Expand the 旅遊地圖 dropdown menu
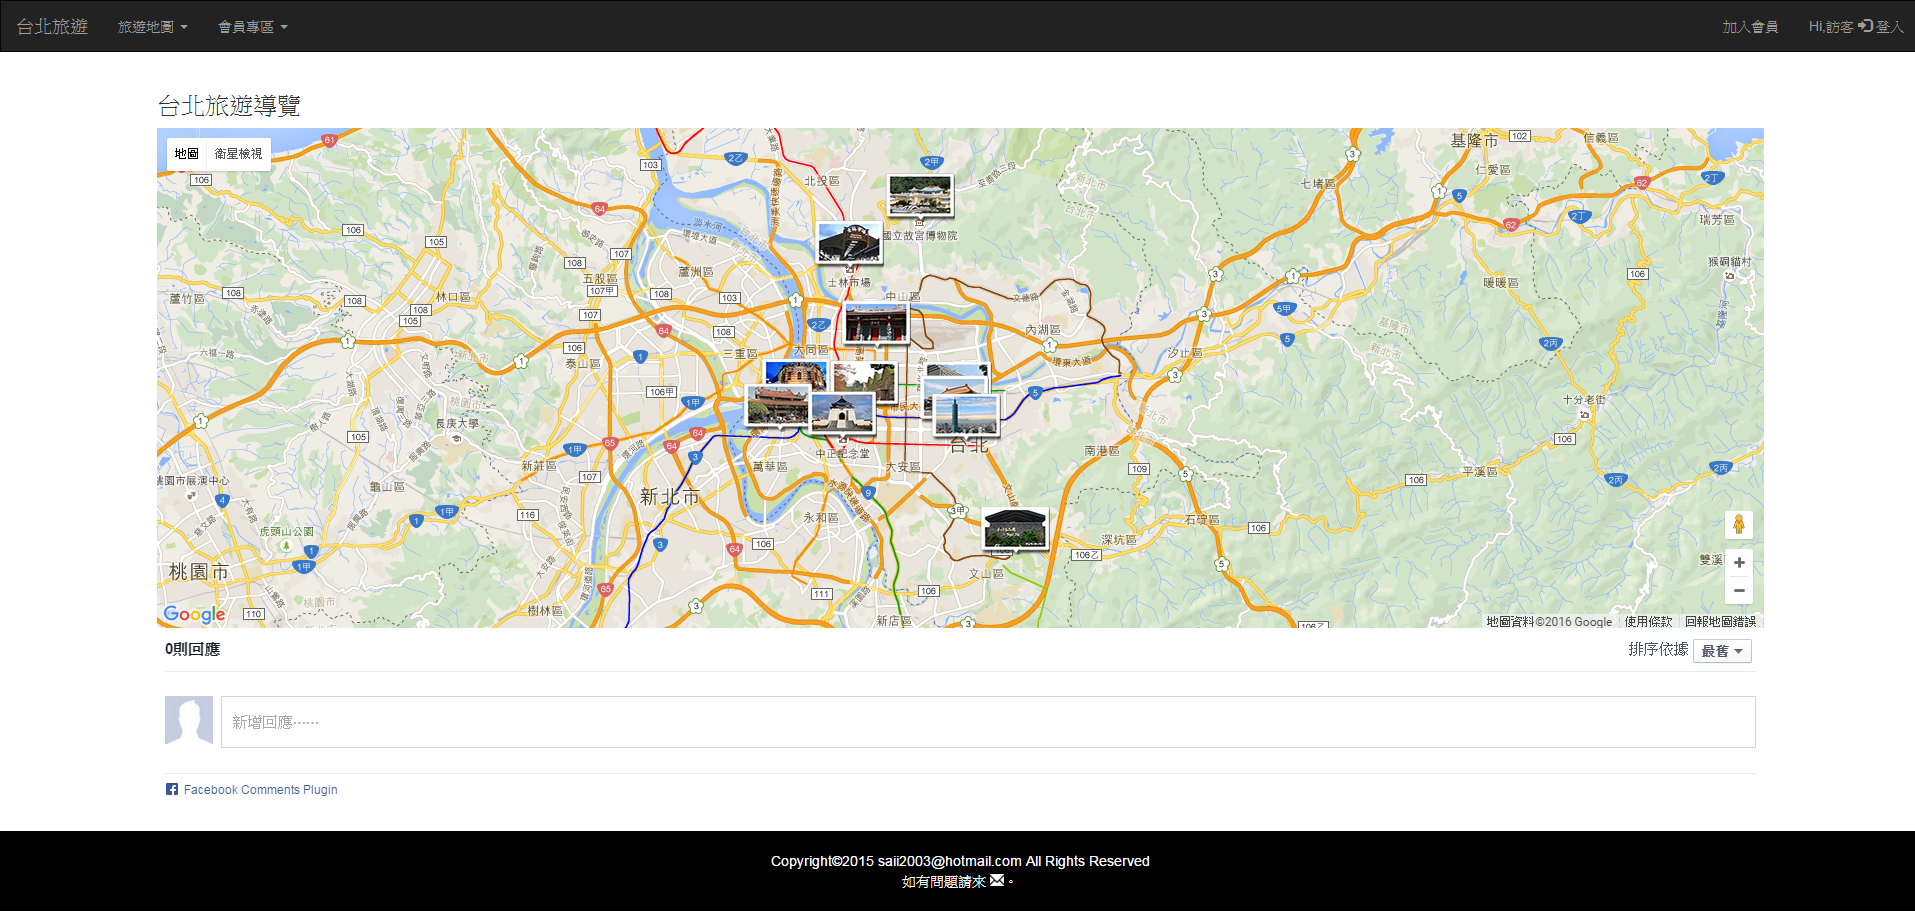Viewport: 1915px width, 914px height. click(152, 27)
